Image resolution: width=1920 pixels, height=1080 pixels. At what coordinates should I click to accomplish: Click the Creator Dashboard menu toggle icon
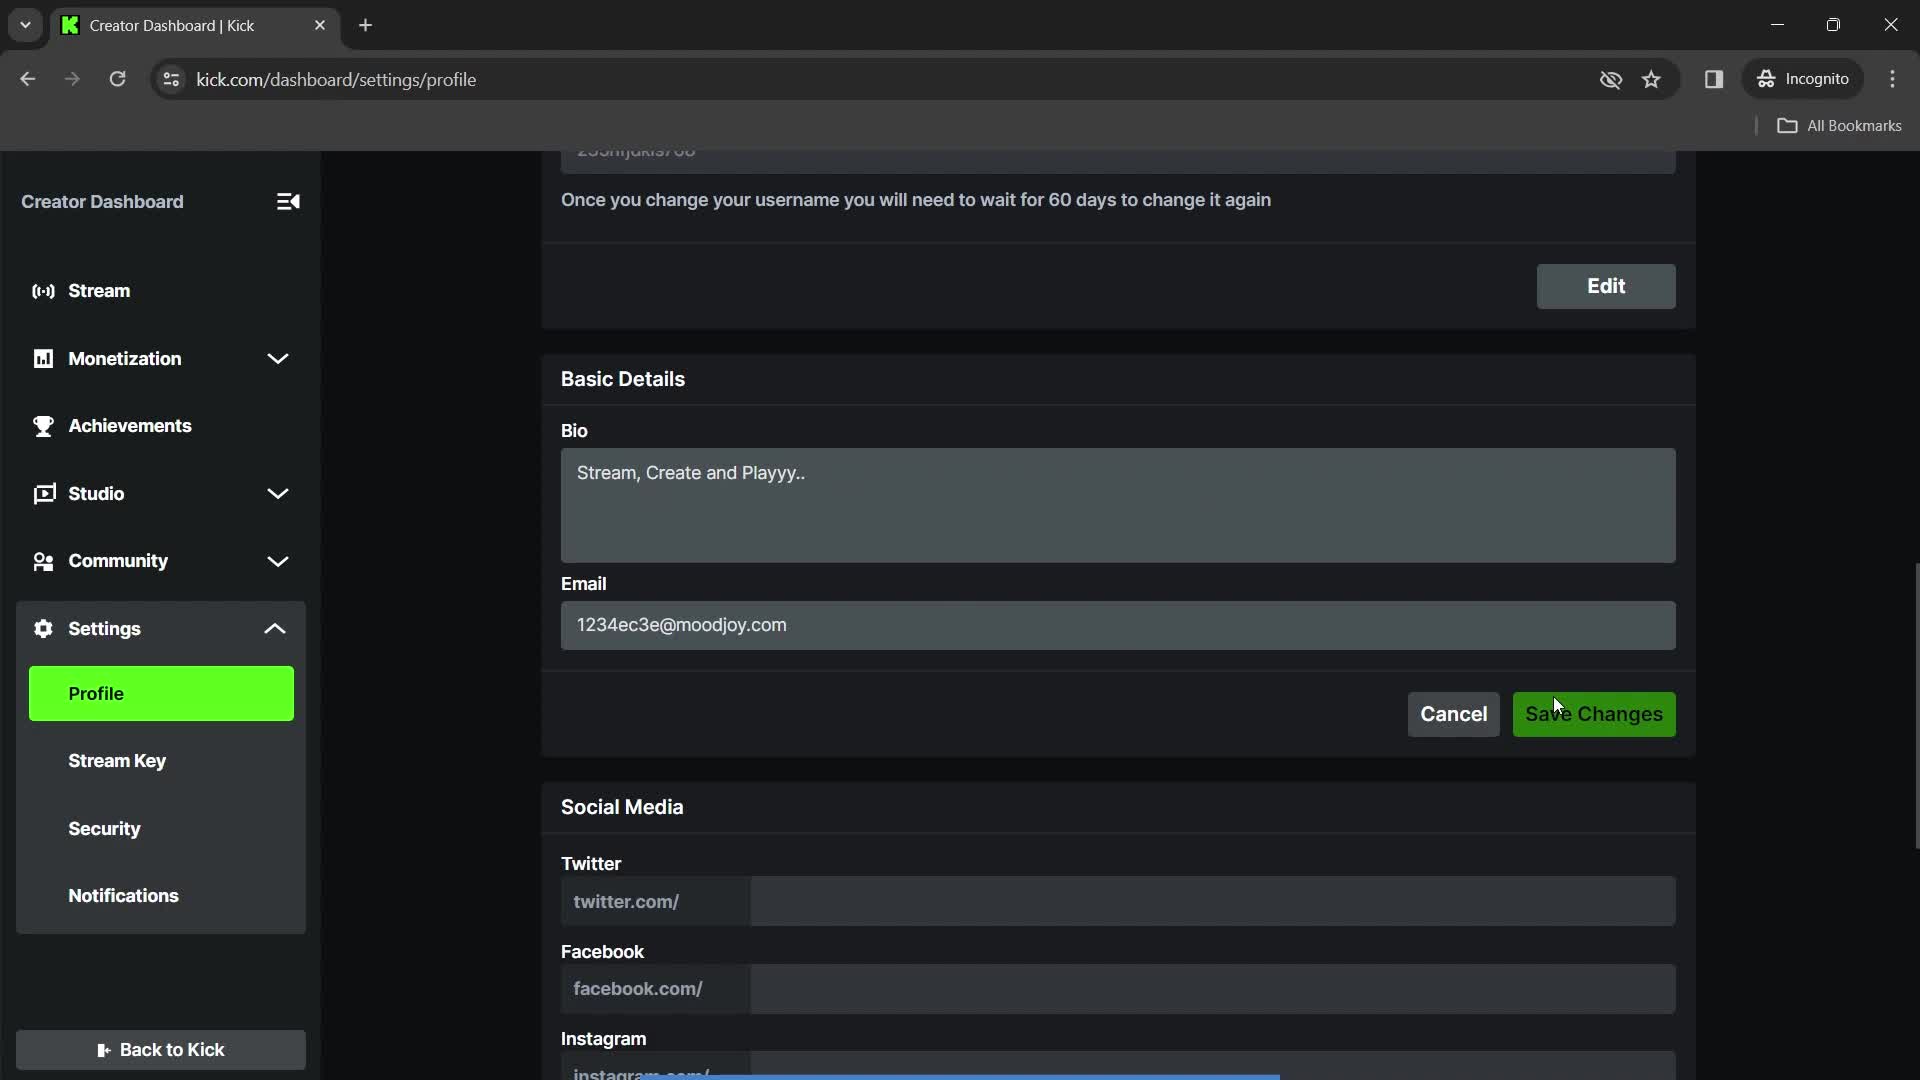coord(289,200)
